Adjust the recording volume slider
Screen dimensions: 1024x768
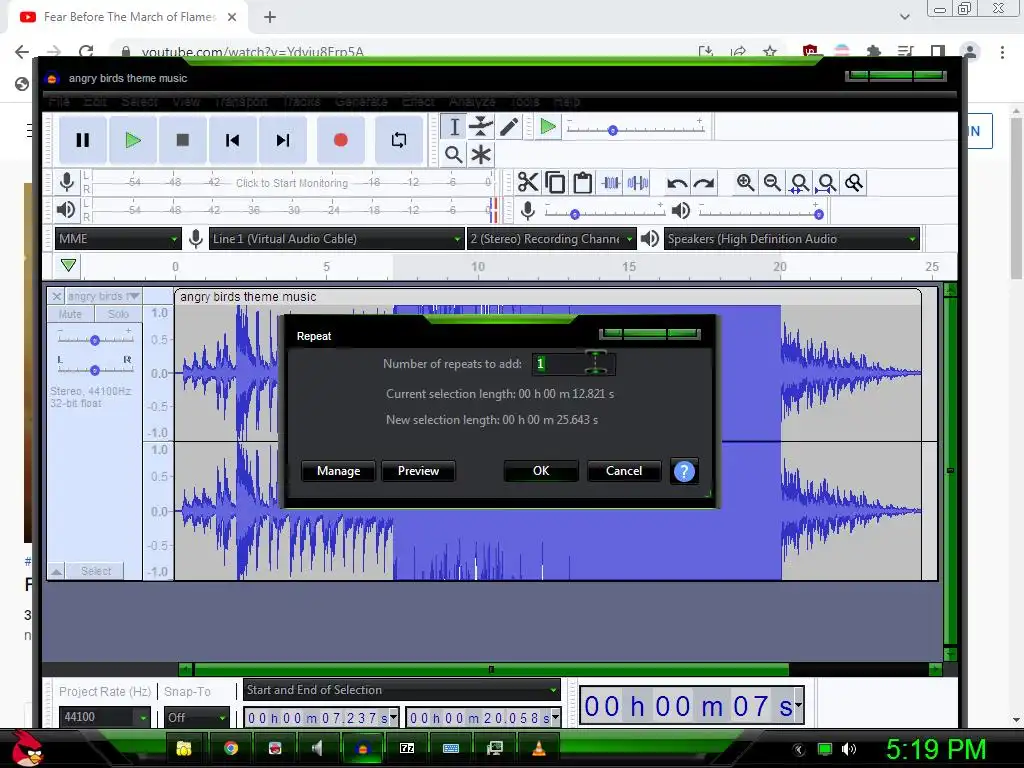click(x=604, y=212)
